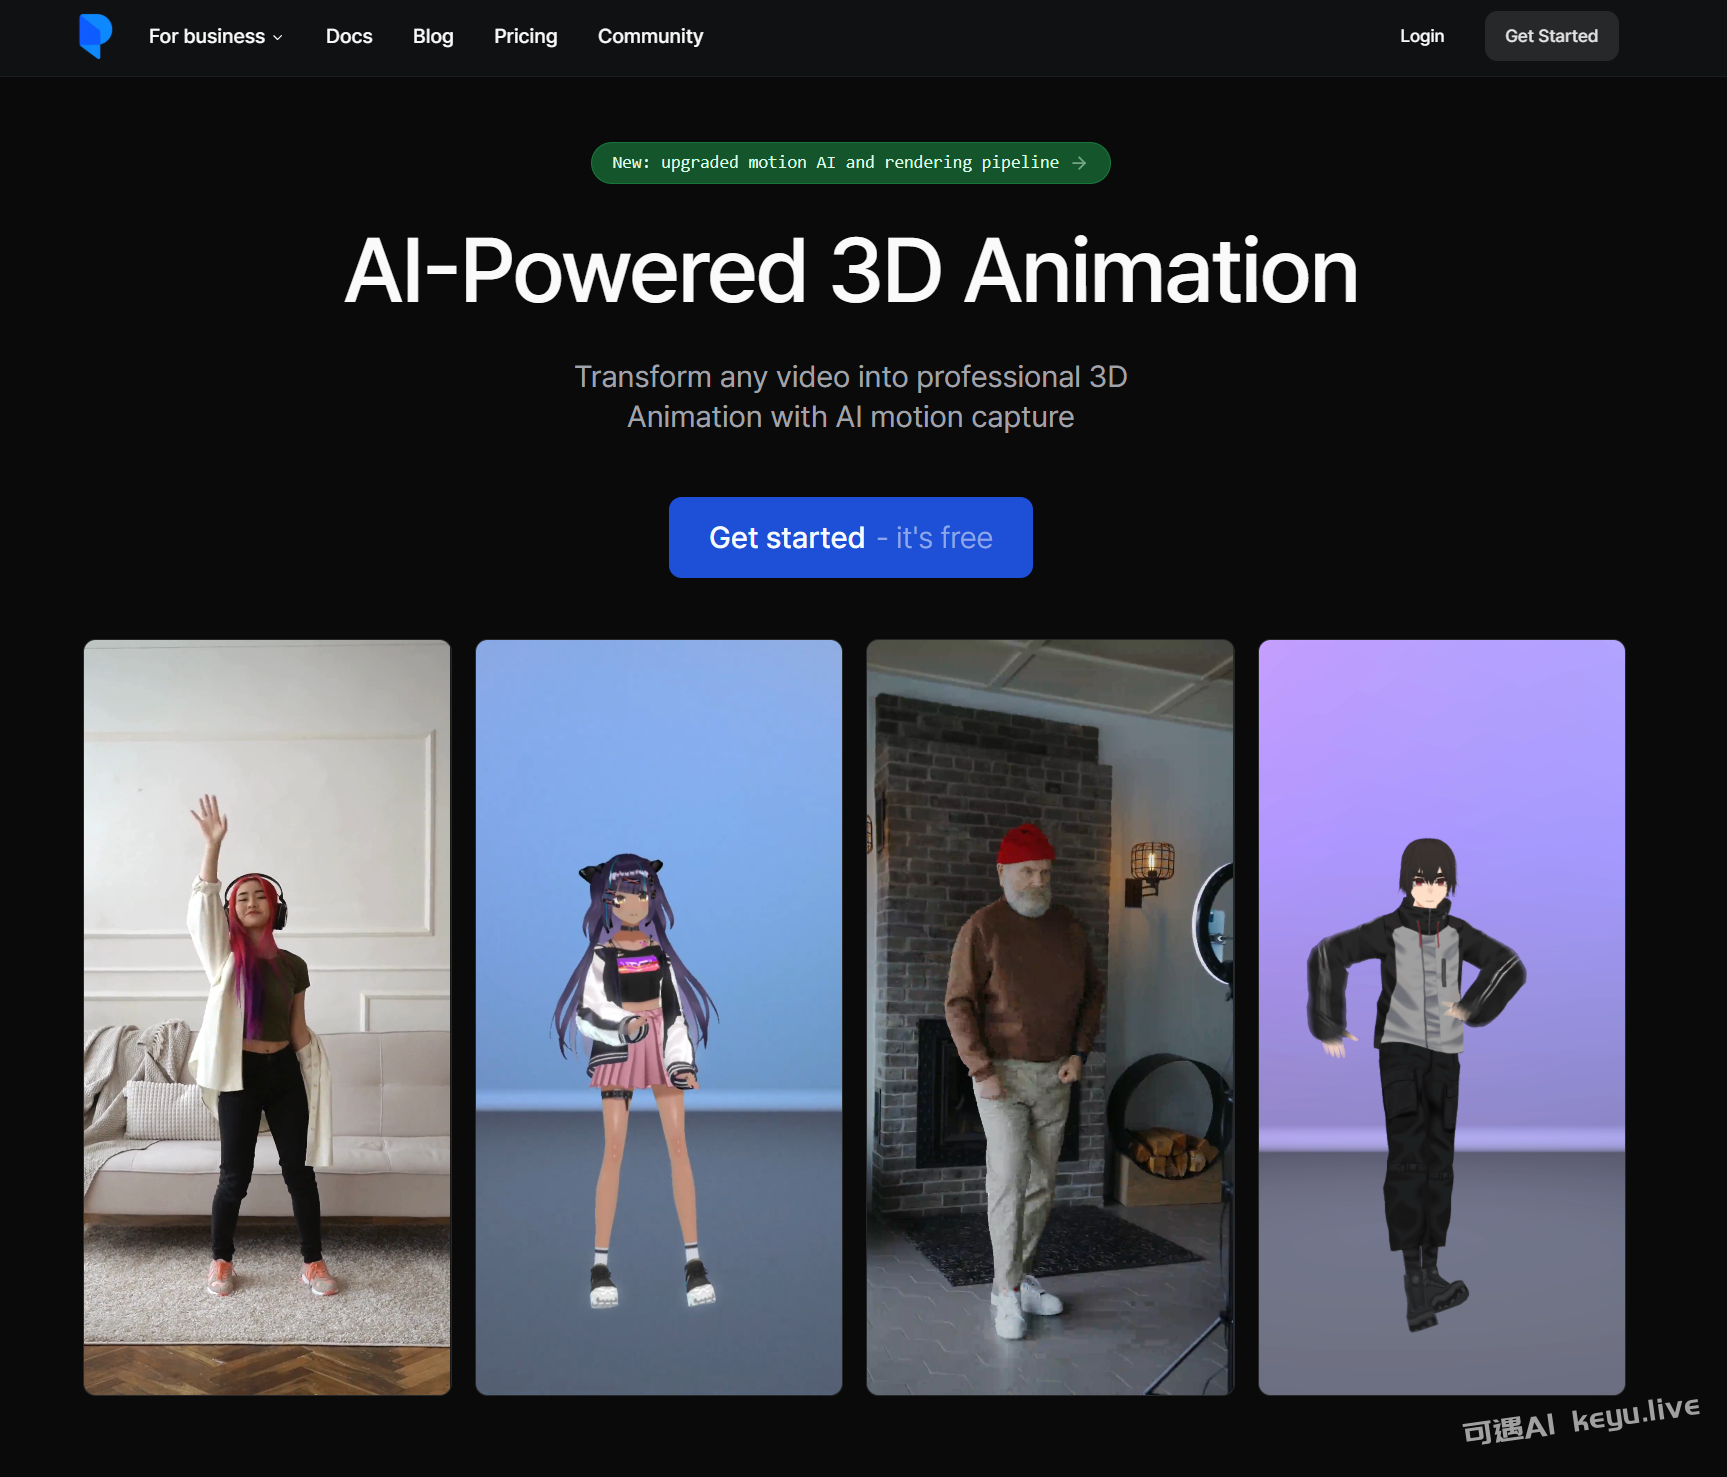The image size is (1727, 1477).
Task: Navigate to Pricing
Action: click(525, 36)
